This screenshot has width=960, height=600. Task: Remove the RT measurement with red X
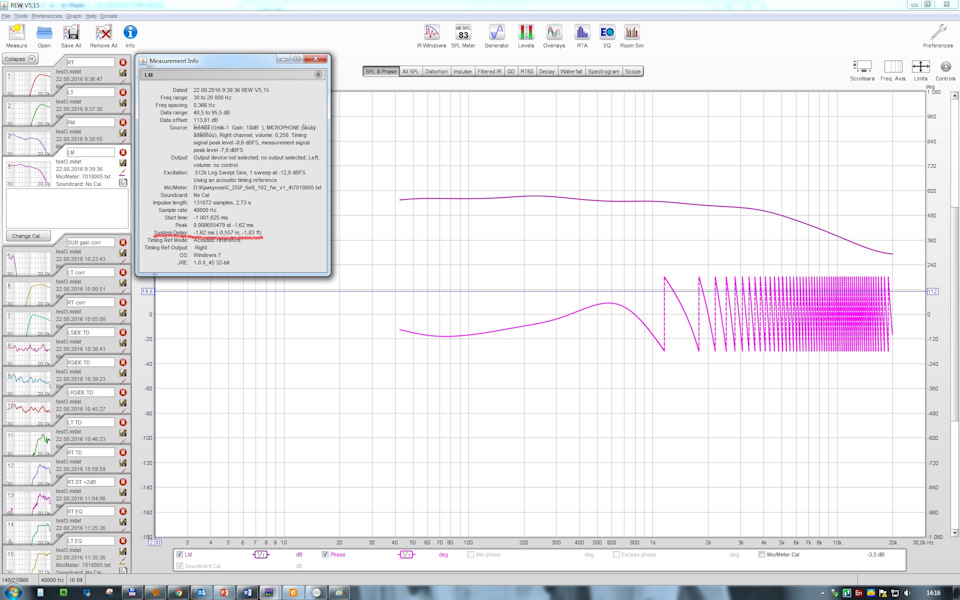(x=123, y=62)
